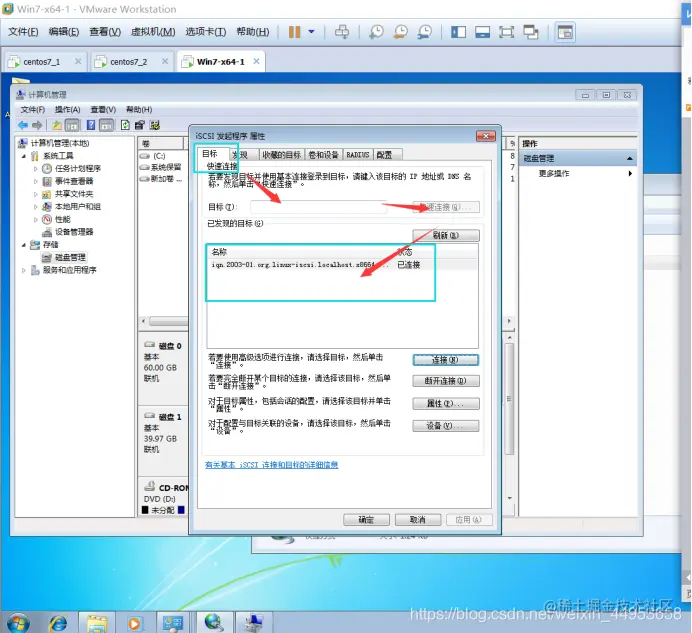Close the centos7_2 VM tab
The width and height of the screenshot is (692, 633).
click(x=165, y=61)
